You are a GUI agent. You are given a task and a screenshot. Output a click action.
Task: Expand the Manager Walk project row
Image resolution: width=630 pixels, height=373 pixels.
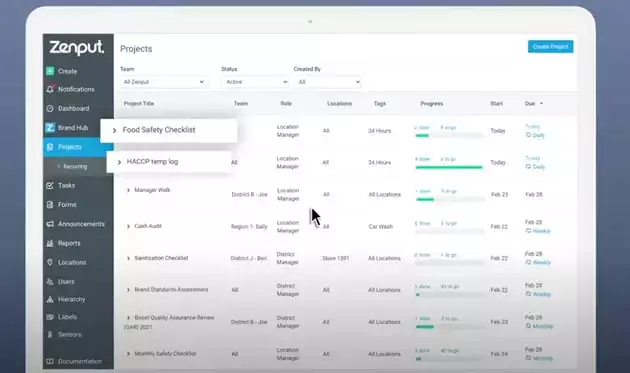pyautogui.click(x=128, y=190)
